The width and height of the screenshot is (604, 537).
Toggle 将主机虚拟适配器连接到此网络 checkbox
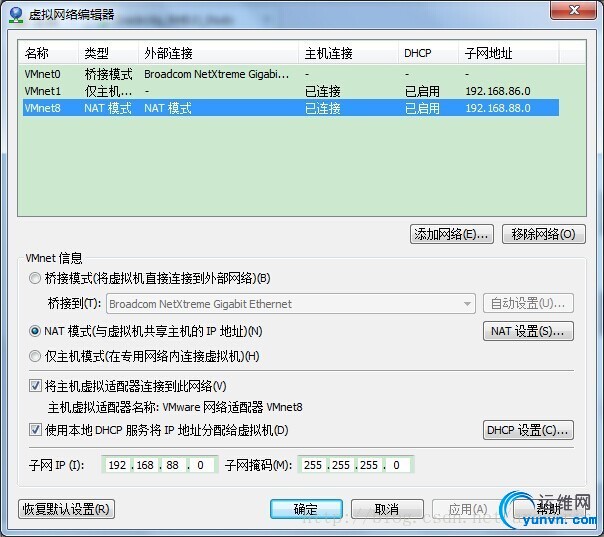35,386
